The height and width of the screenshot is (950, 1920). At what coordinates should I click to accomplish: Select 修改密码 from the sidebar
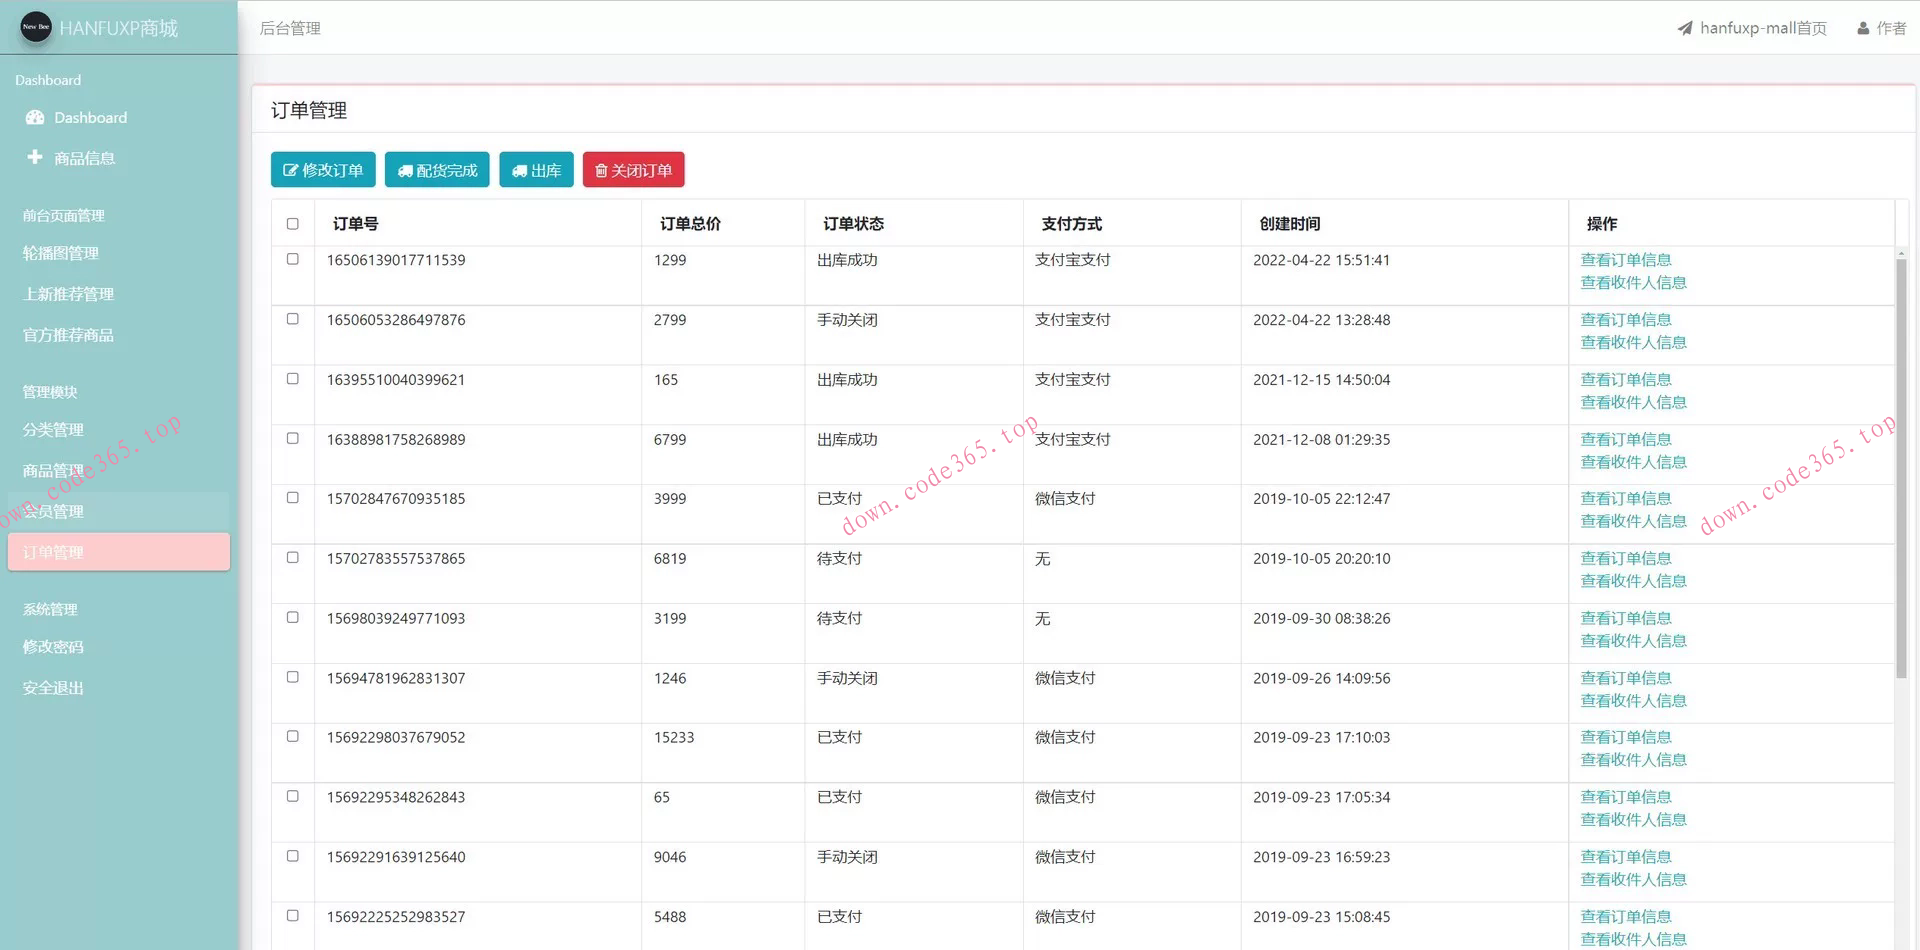53,647
